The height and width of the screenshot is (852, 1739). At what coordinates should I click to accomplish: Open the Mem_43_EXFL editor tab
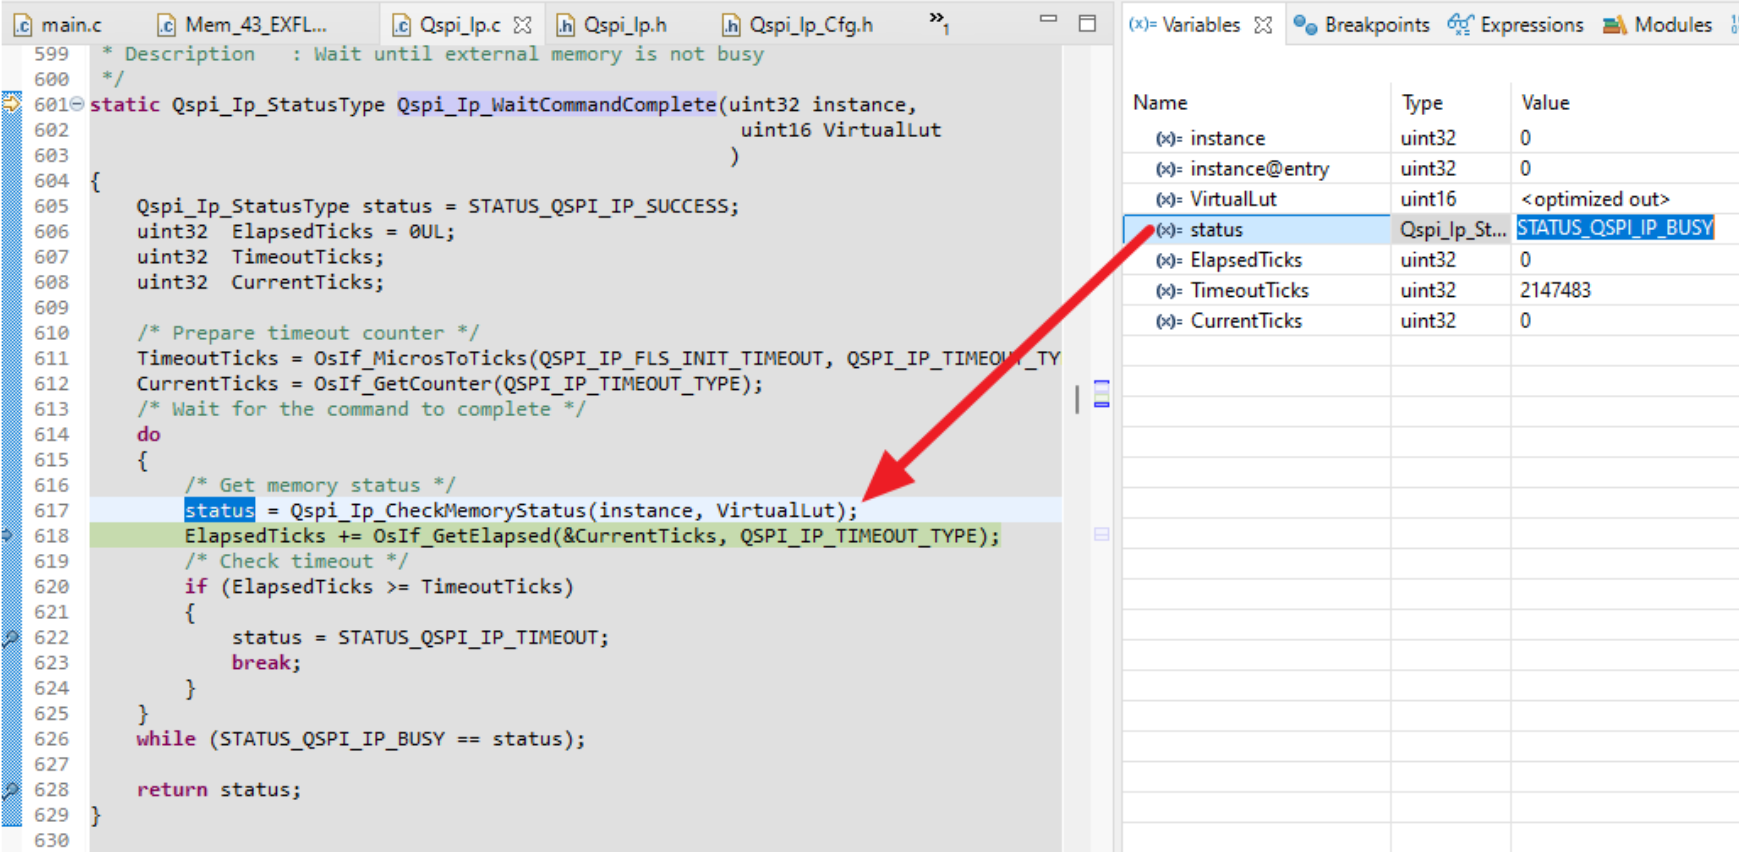(x=243, y=24)
